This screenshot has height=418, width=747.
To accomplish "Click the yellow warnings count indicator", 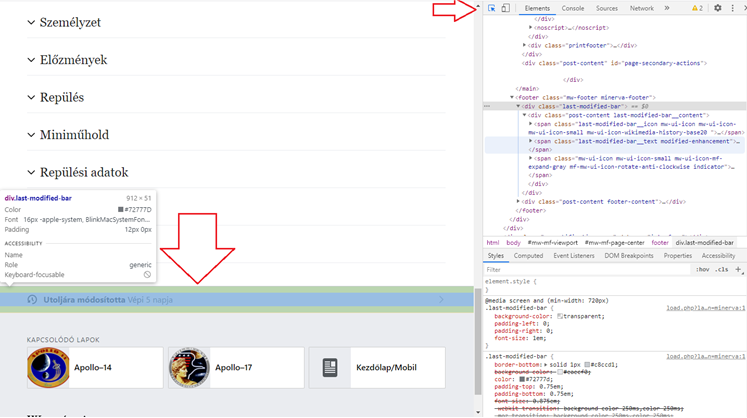I will 695,8.
